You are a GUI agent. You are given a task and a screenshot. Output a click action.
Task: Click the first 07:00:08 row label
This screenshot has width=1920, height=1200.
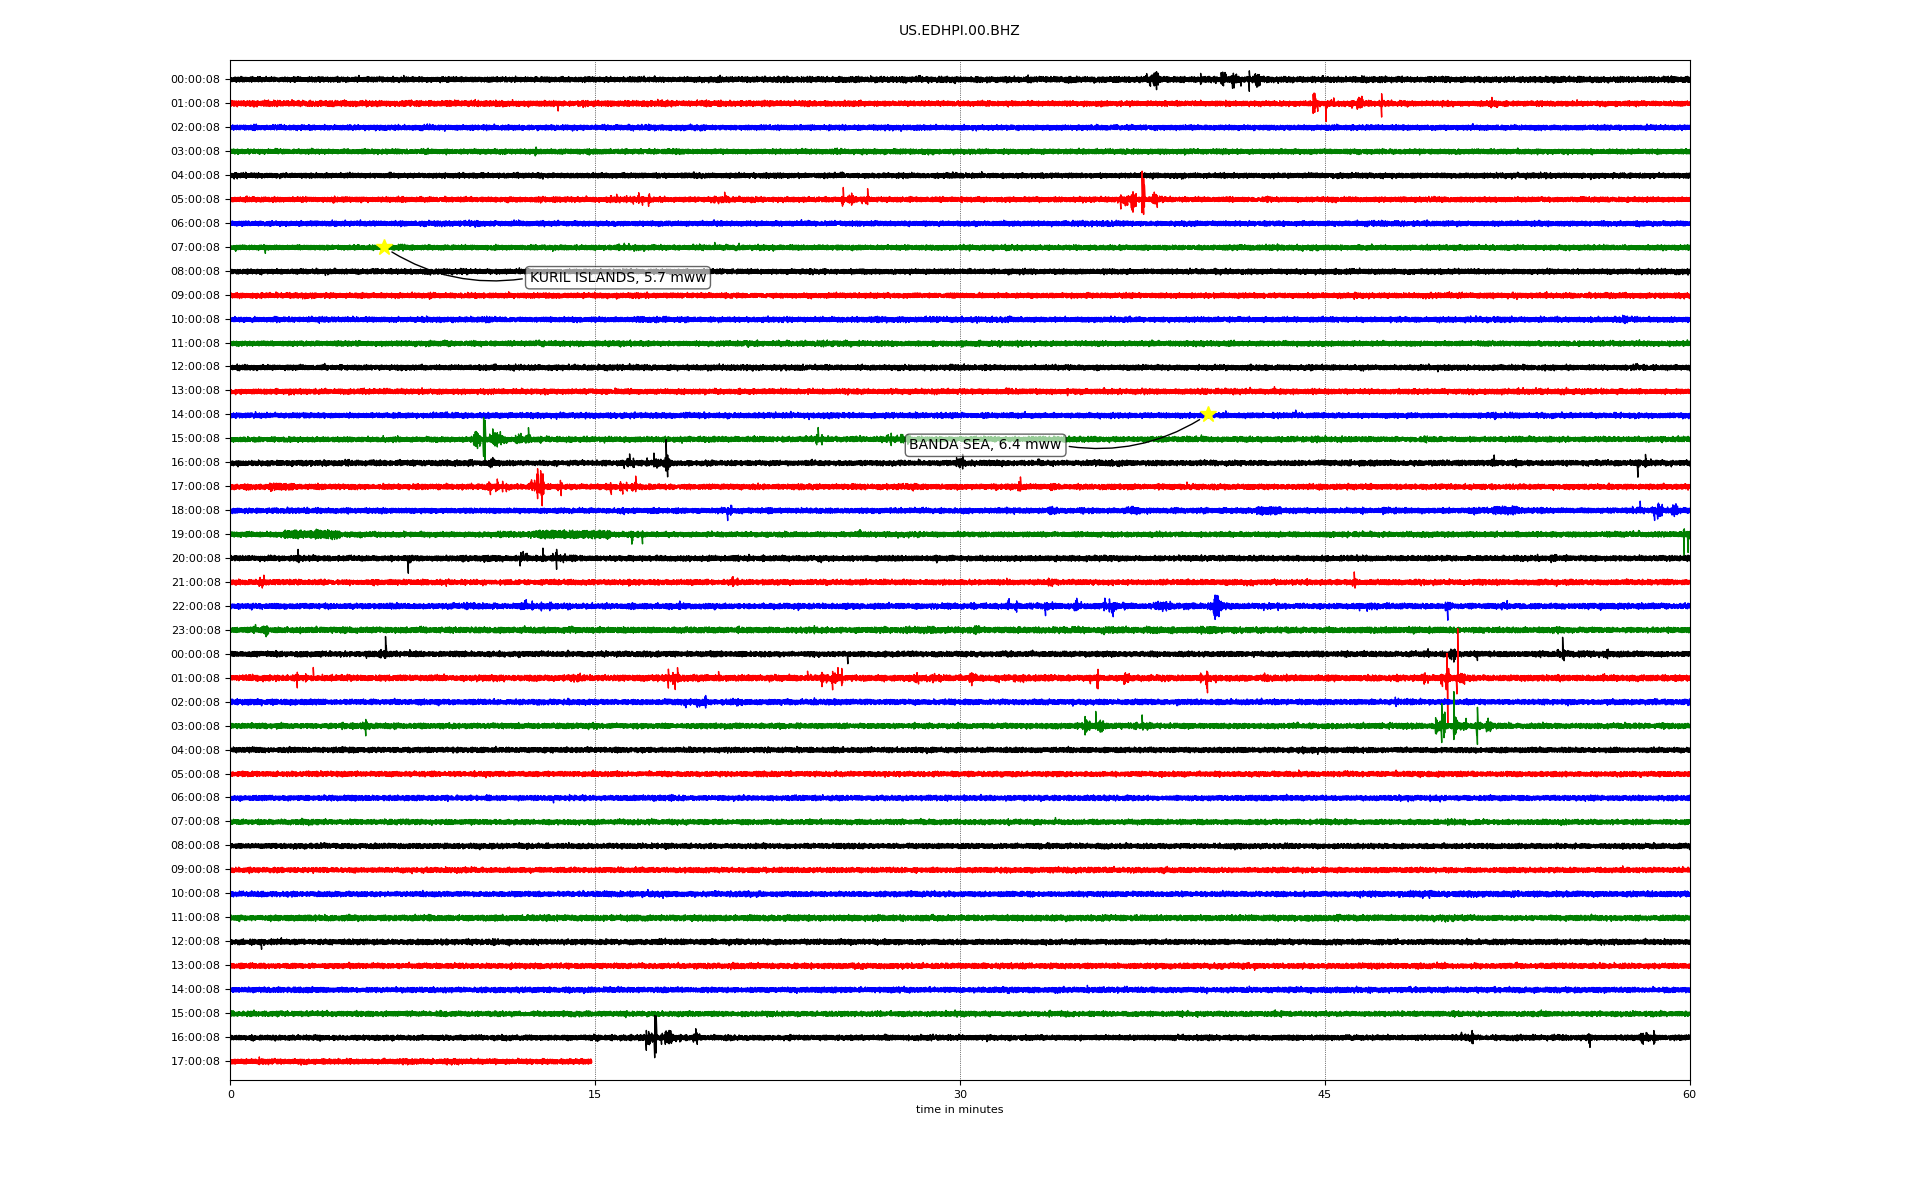[195, 247]
